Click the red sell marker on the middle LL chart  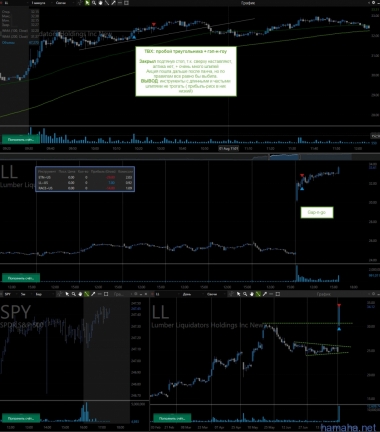tap(302, 175)
